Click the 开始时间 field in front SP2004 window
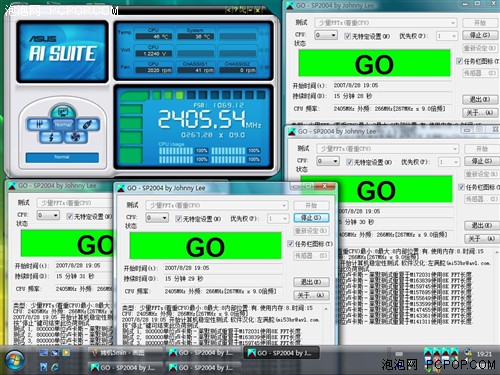Viewport: 500px width, 375px height. (x=223, y=268)
